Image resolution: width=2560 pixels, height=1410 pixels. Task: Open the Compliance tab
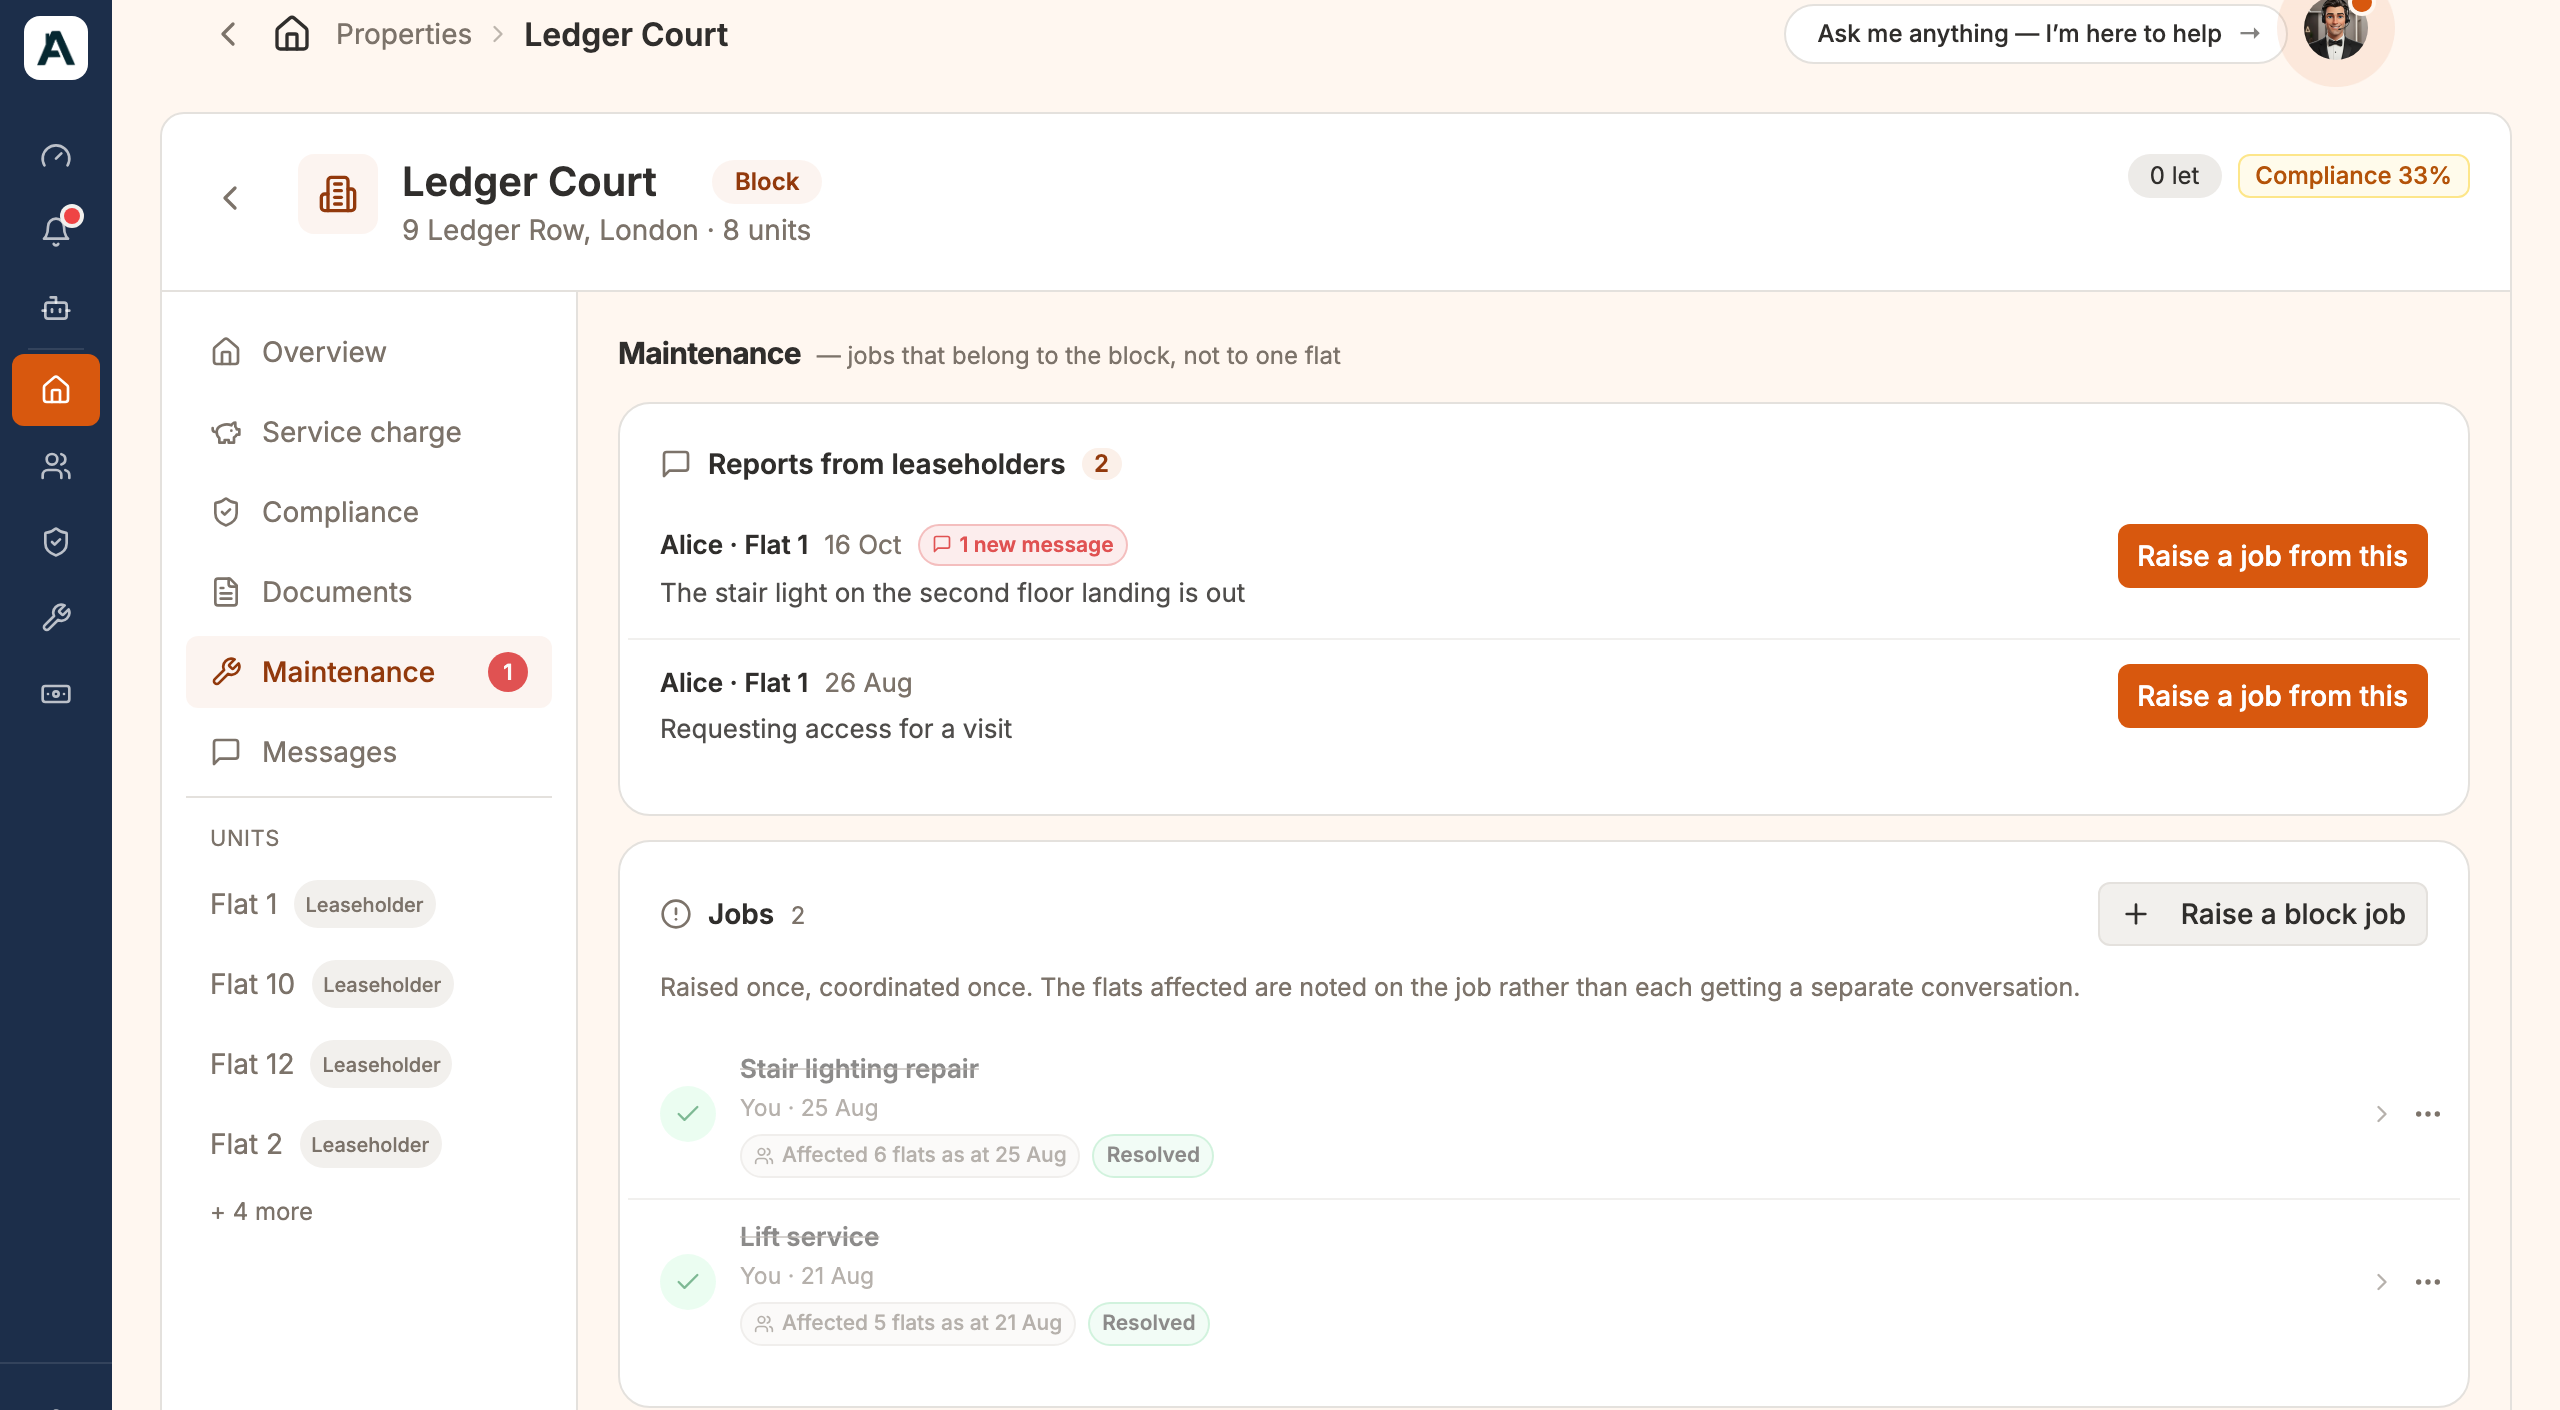pyautogui.click(x=369, y=512)
